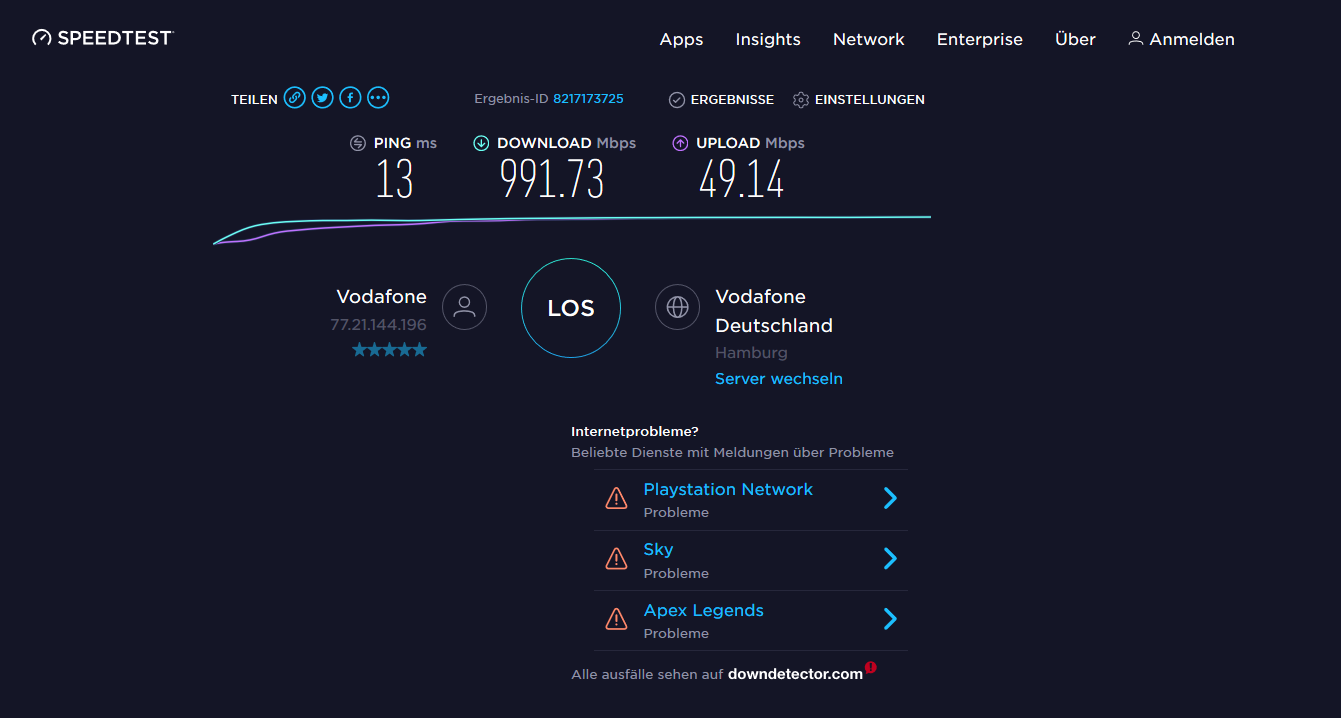Click the Internetprobleme? heading
The width and height of the screenshot is (1341, 718).
(635, 432)
